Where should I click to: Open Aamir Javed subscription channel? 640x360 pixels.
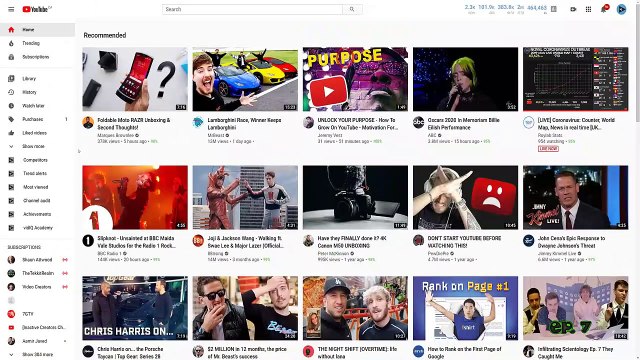coord(37,341)
